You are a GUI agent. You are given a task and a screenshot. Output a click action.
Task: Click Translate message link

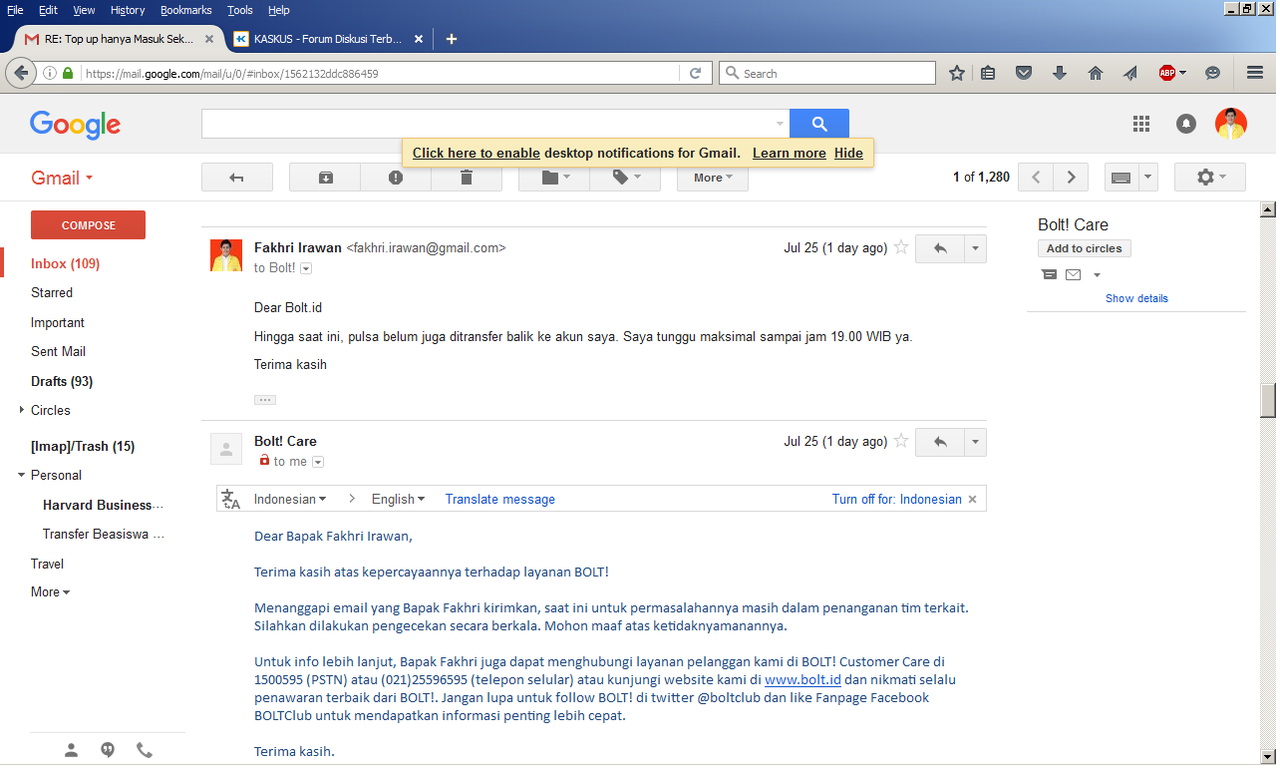coord(500,499)
